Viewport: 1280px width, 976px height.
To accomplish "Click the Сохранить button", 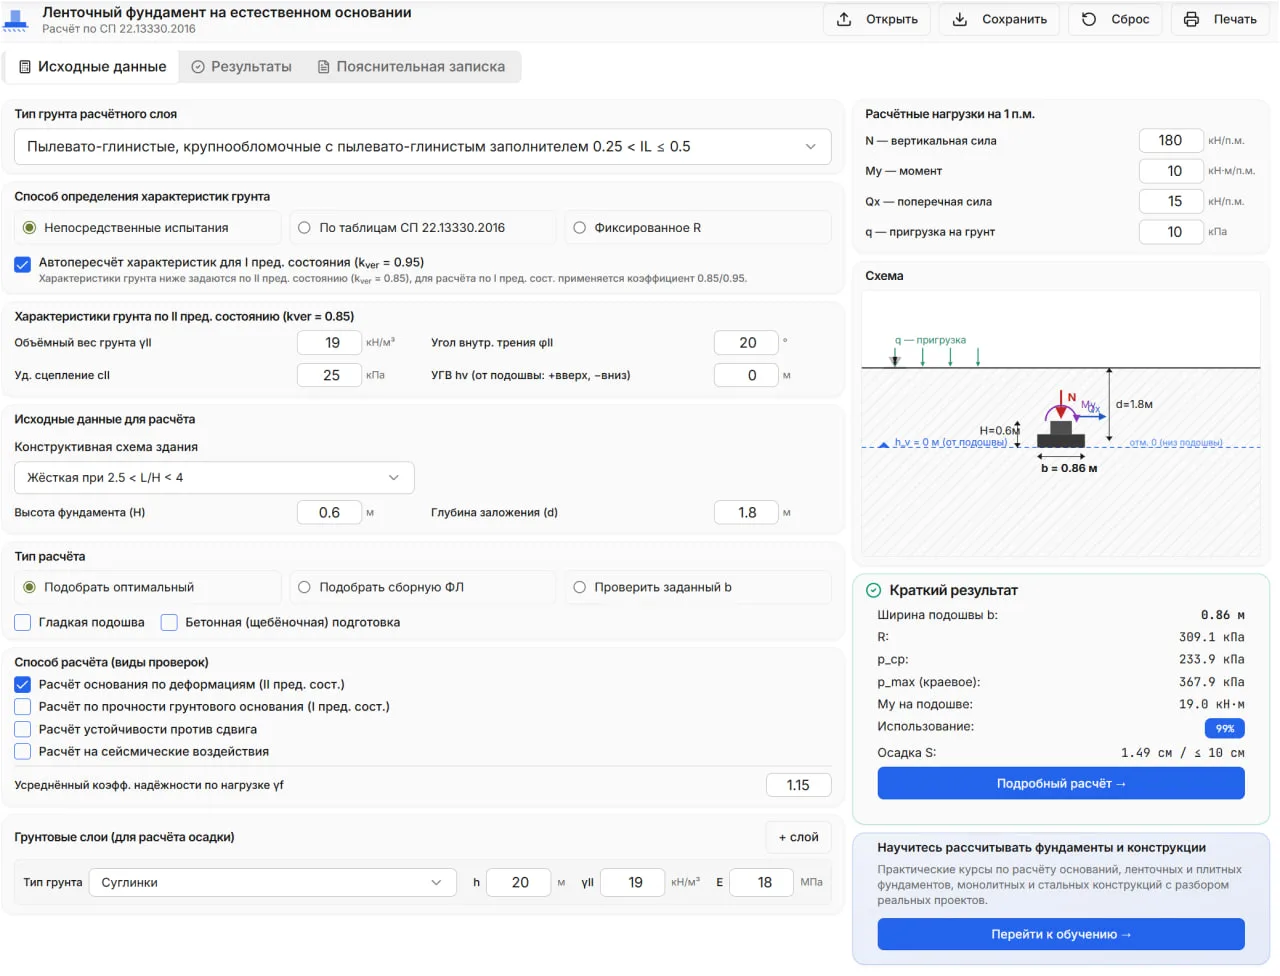I will pyautogui.click(x=1000, y=19).
